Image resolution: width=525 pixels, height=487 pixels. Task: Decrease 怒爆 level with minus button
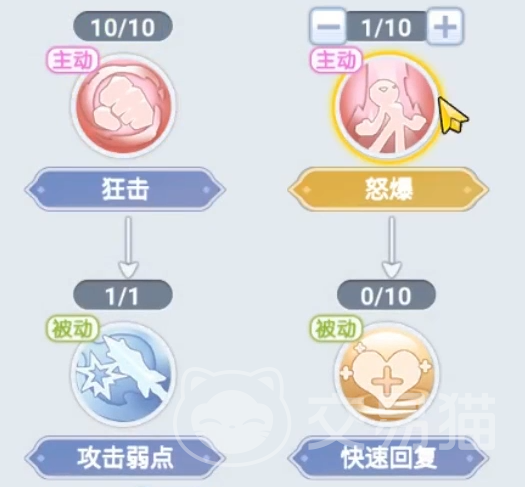point(327,26)
